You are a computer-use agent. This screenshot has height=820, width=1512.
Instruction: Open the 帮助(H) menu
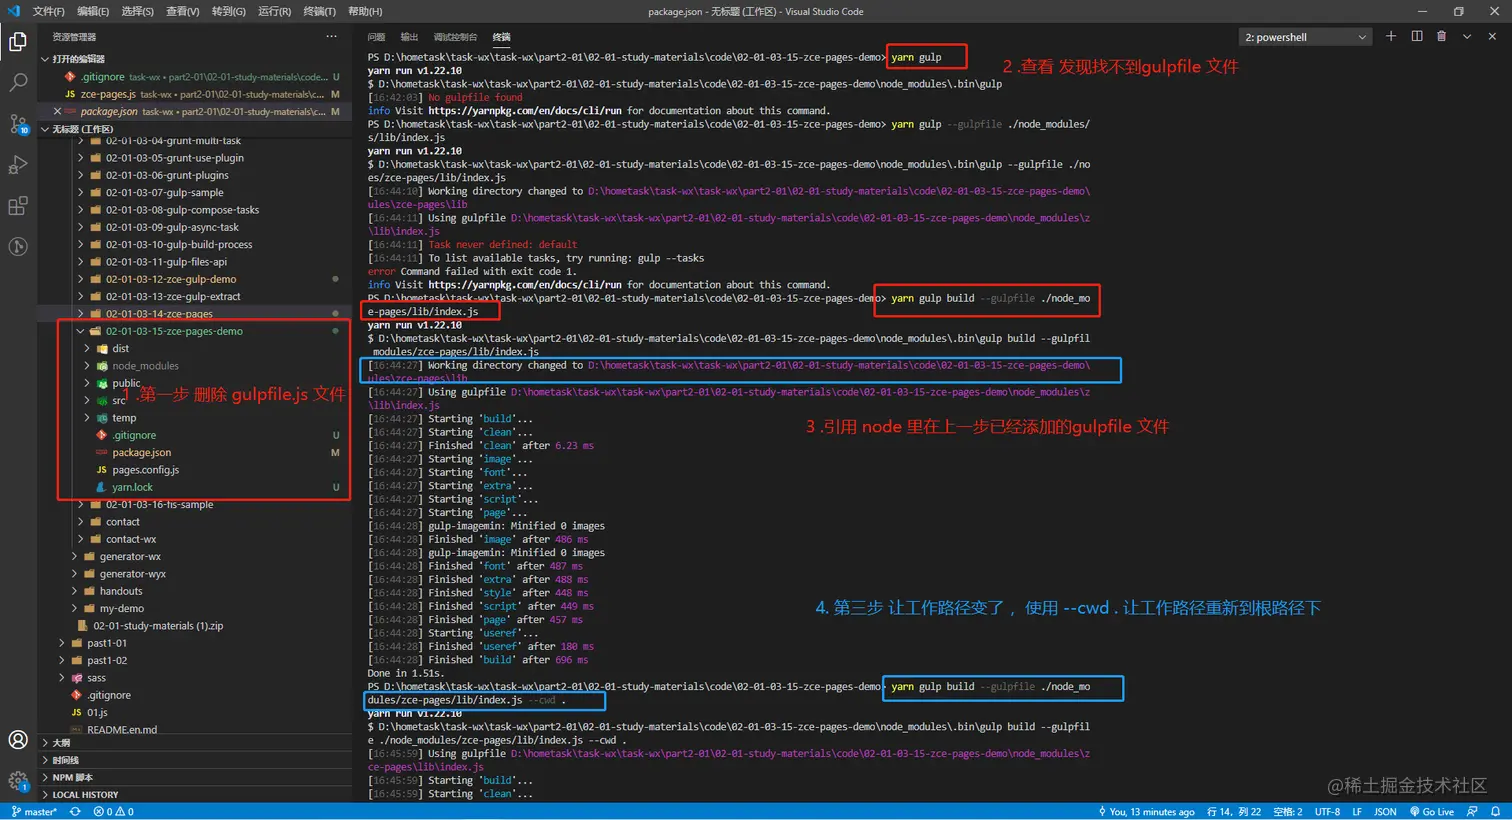tap(365, 11)
